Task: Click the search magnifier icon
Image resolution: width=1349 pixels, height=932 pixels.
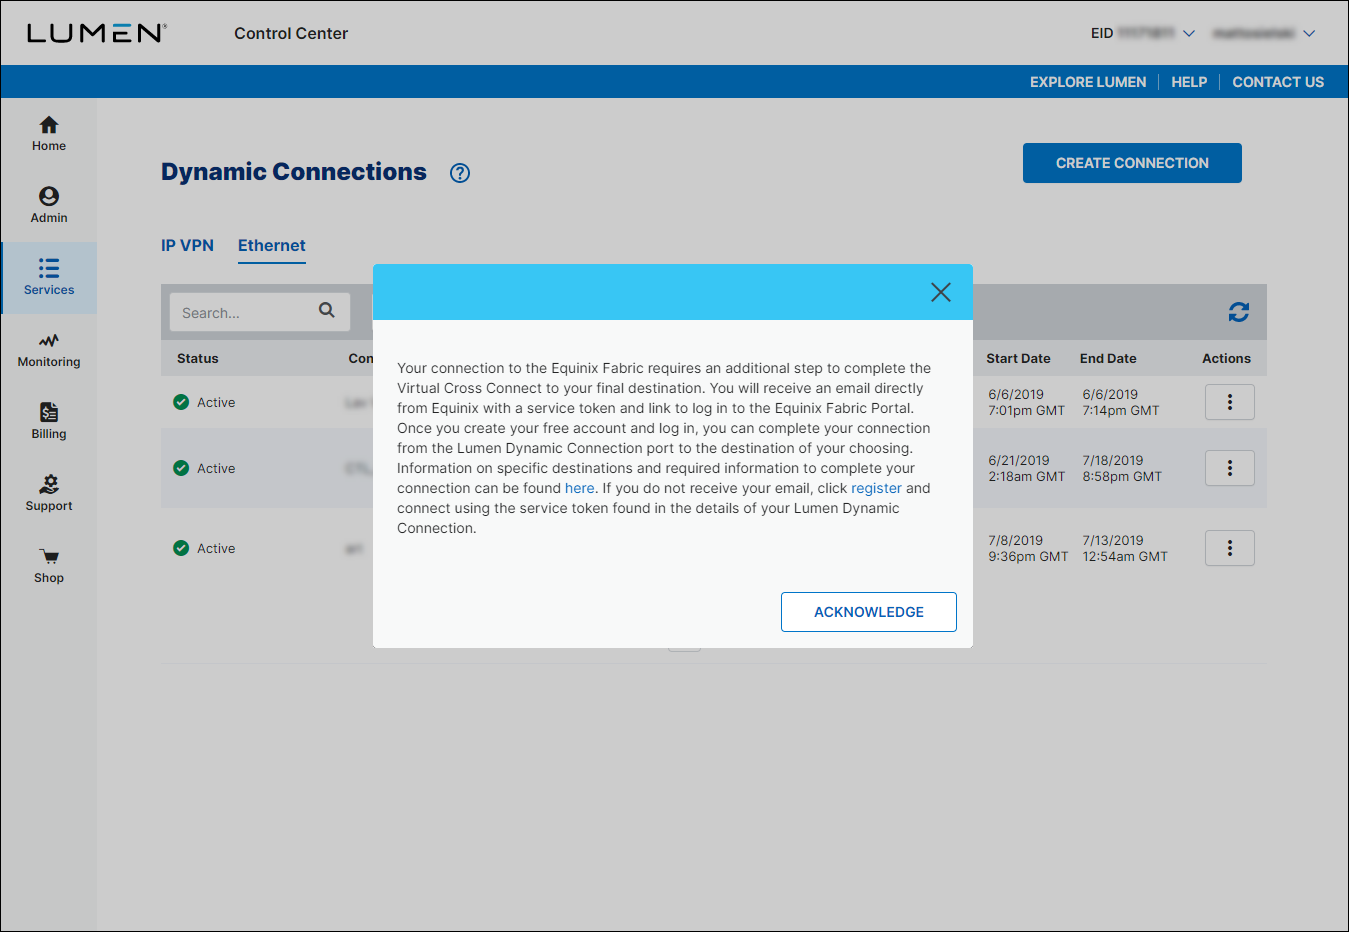Action: point(327,310)
